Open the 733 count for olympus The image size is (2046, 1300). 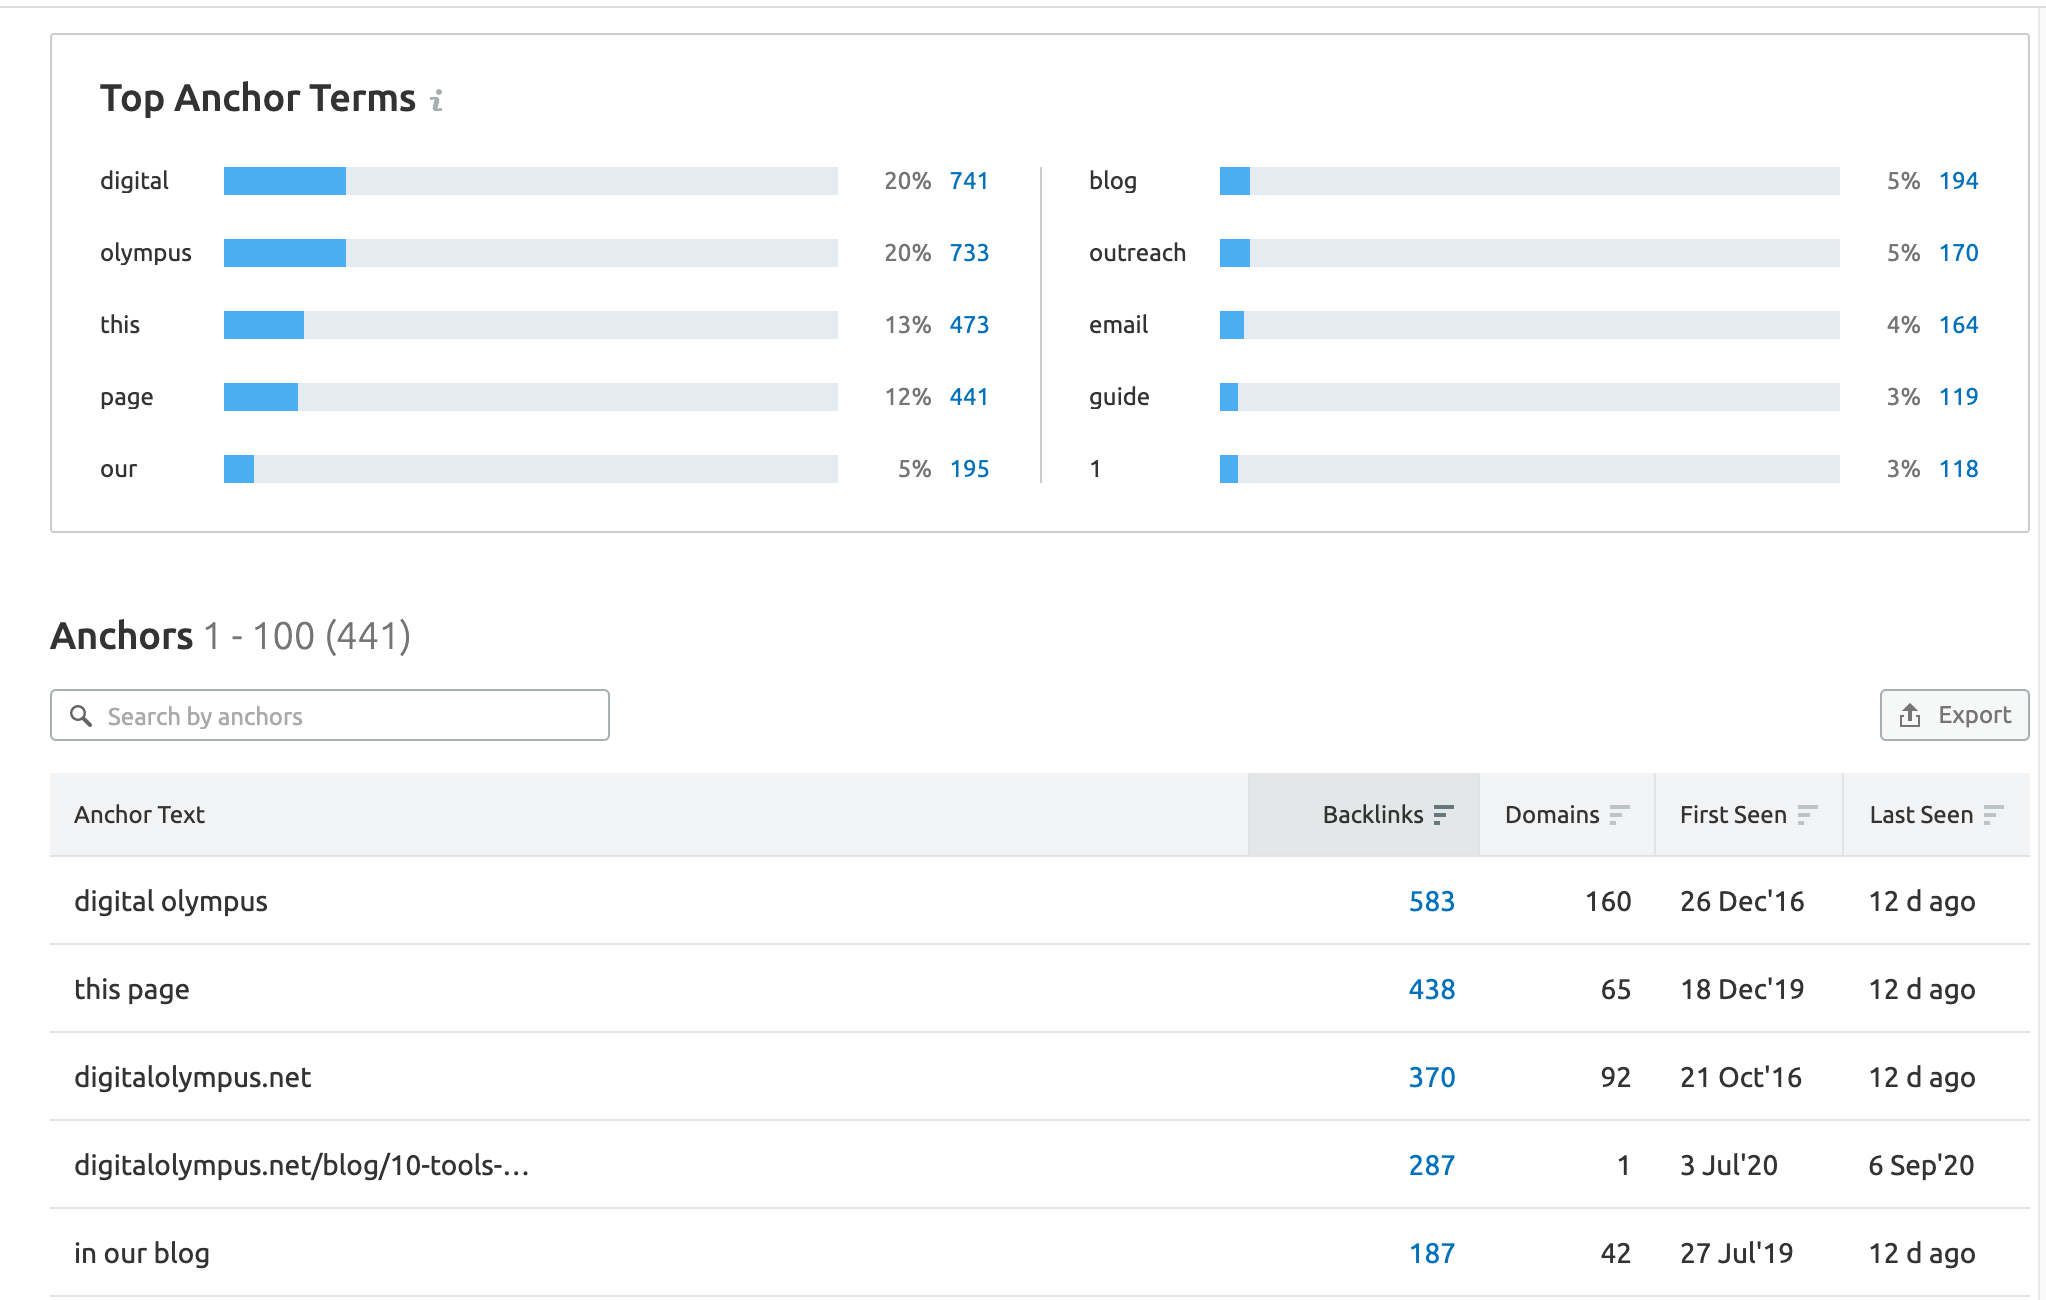pyautogui.click(x=969, y=253)
